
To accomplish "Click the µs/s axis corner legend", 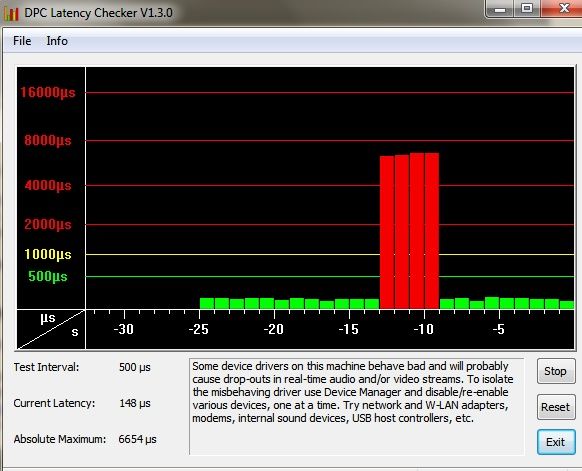I will coord(51,329).
